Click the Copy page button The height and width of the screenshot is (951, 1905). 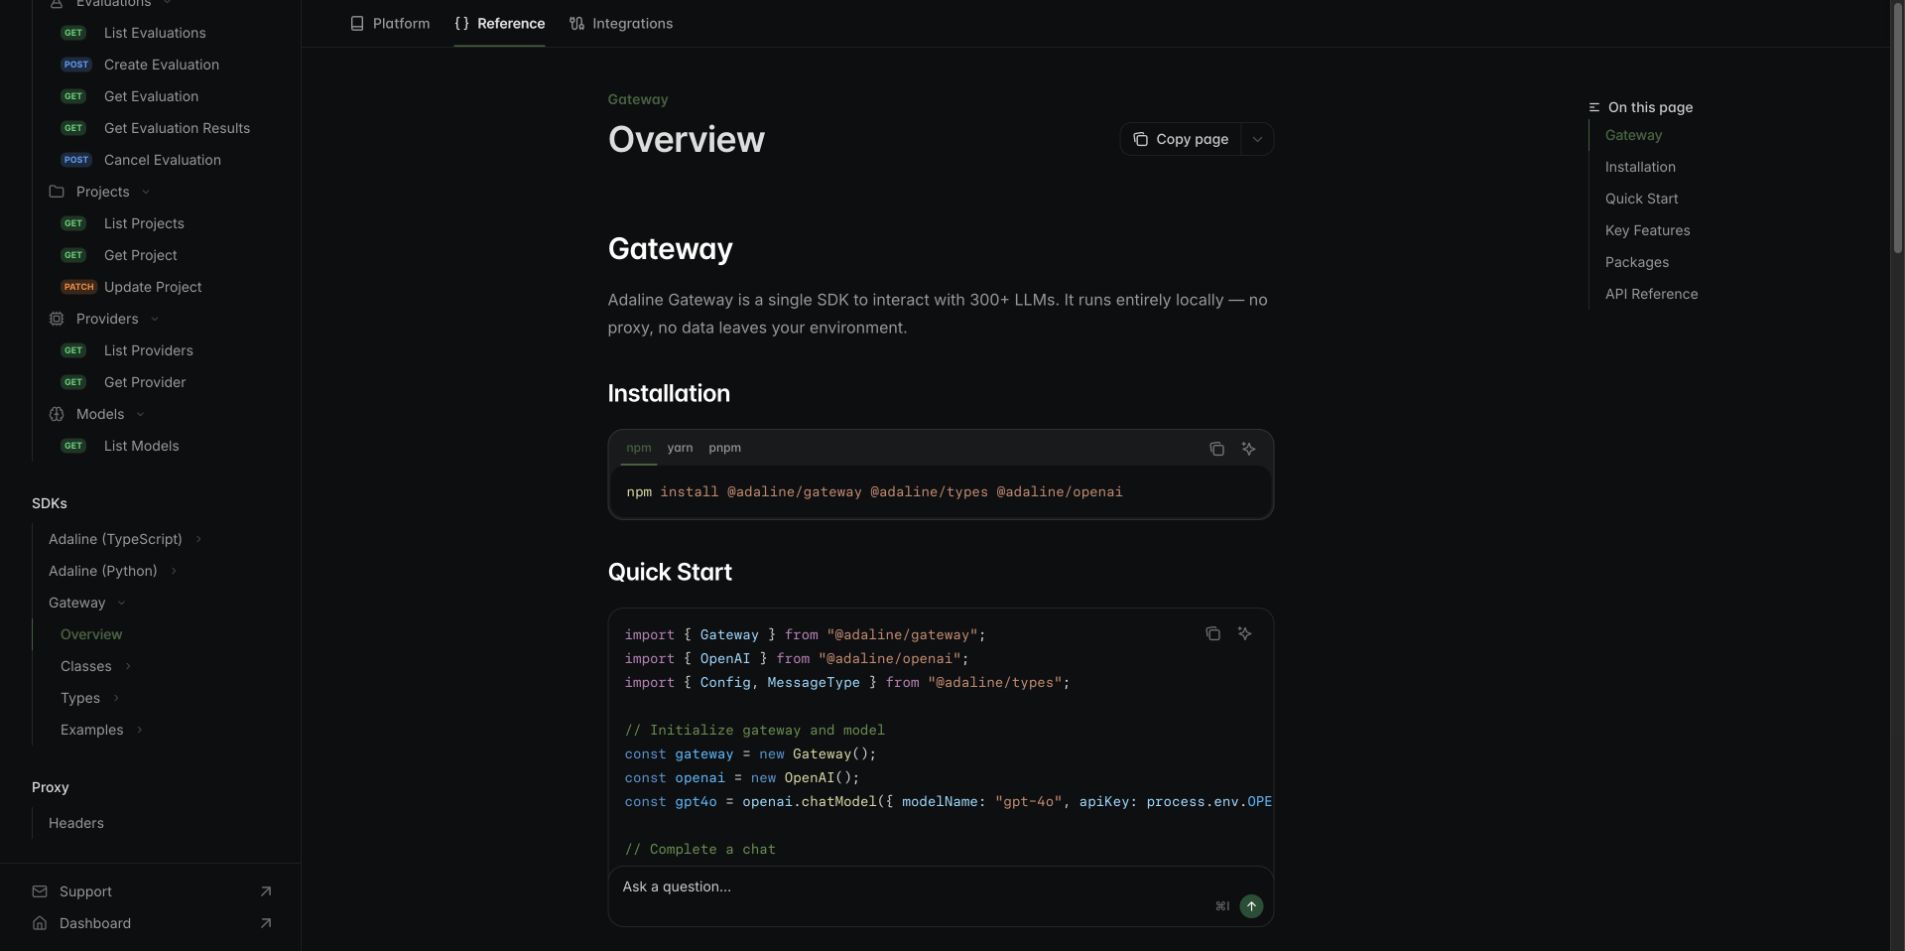pyautogui.click(x=1181, y=139)
